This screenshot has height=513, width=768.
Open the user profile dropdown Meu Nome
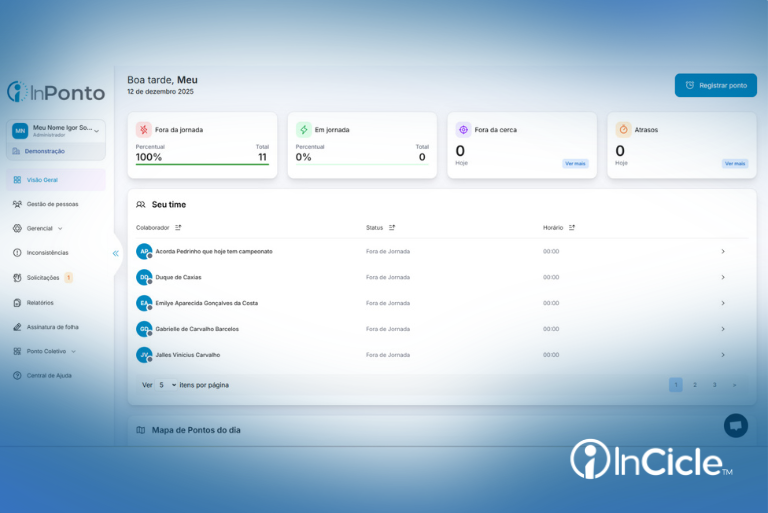pos(56,131)
